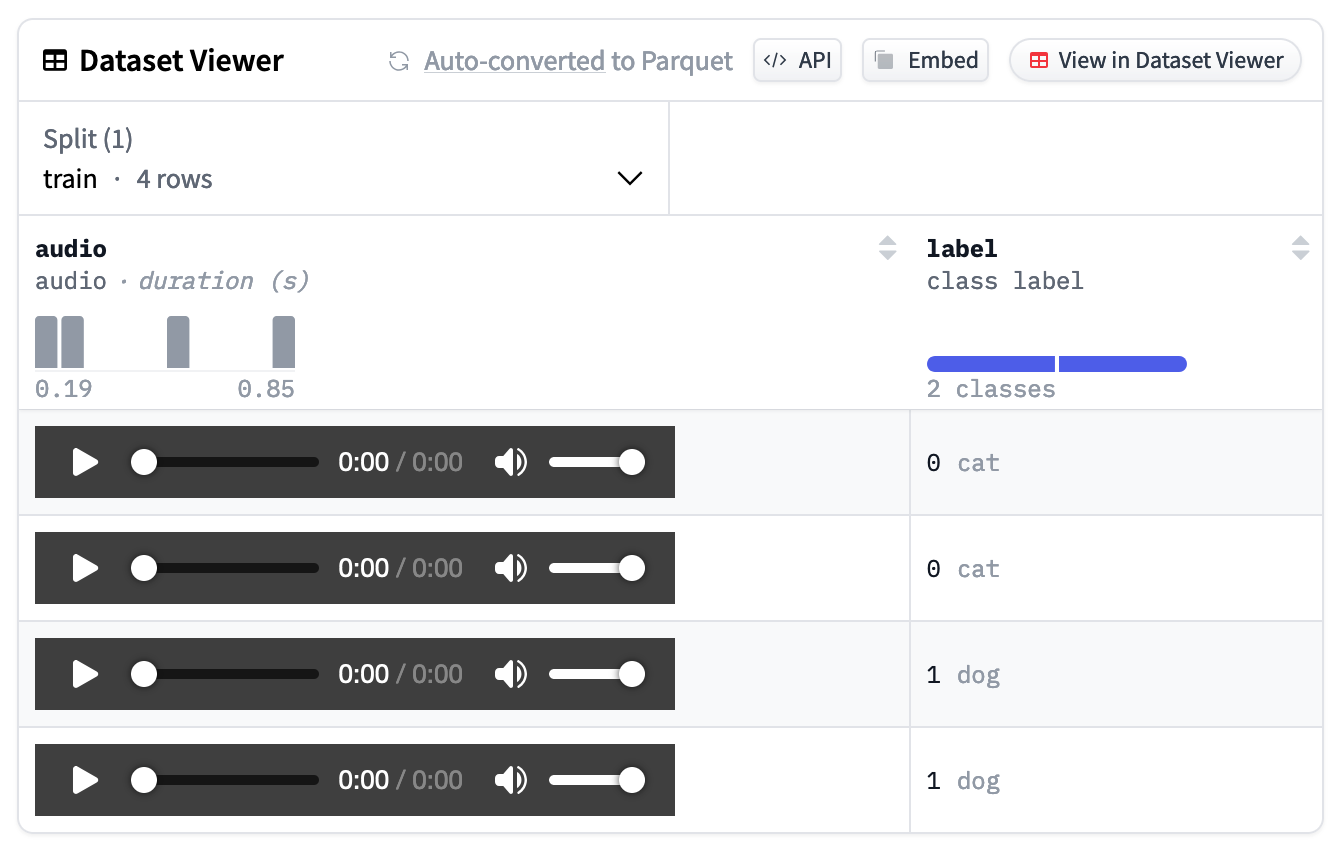Select the leftmost duration histogram bar
The height and width of the screenshot is (858, 1342).
[x=46, y=342]
